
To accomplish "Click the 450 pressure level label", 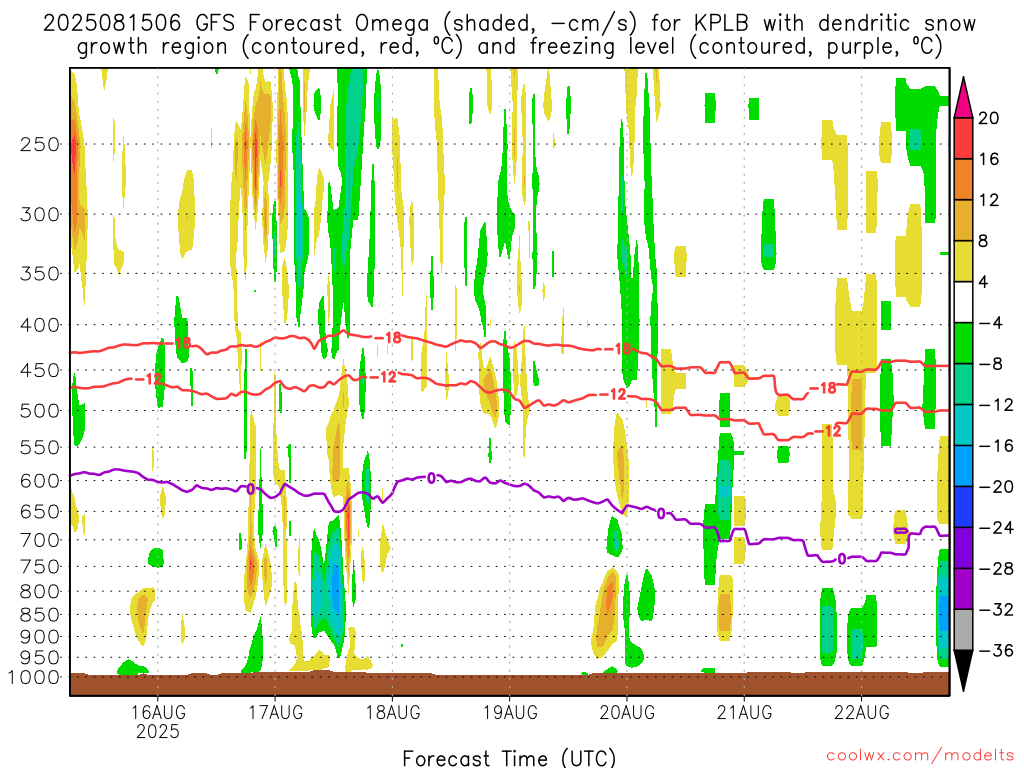I will tap(40, 370).
